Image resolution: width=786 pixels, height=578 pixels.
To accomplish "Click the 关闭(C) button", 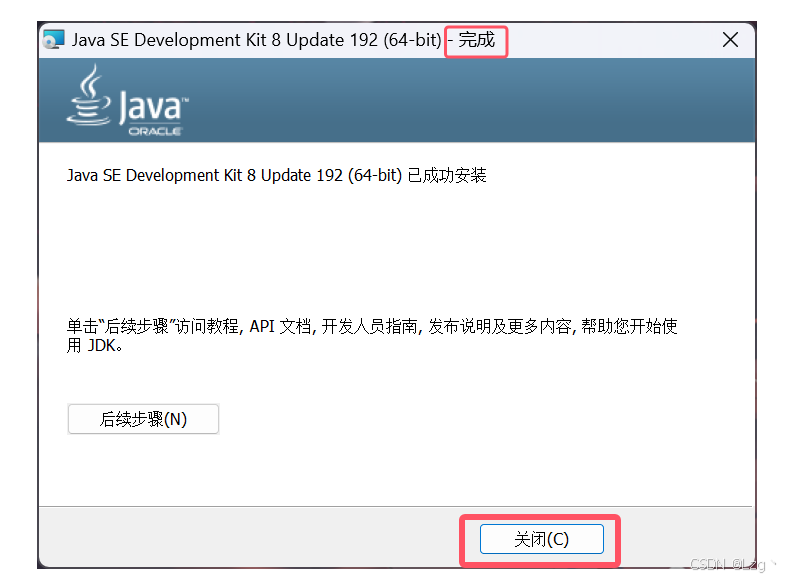I will (x=541, y=539).
